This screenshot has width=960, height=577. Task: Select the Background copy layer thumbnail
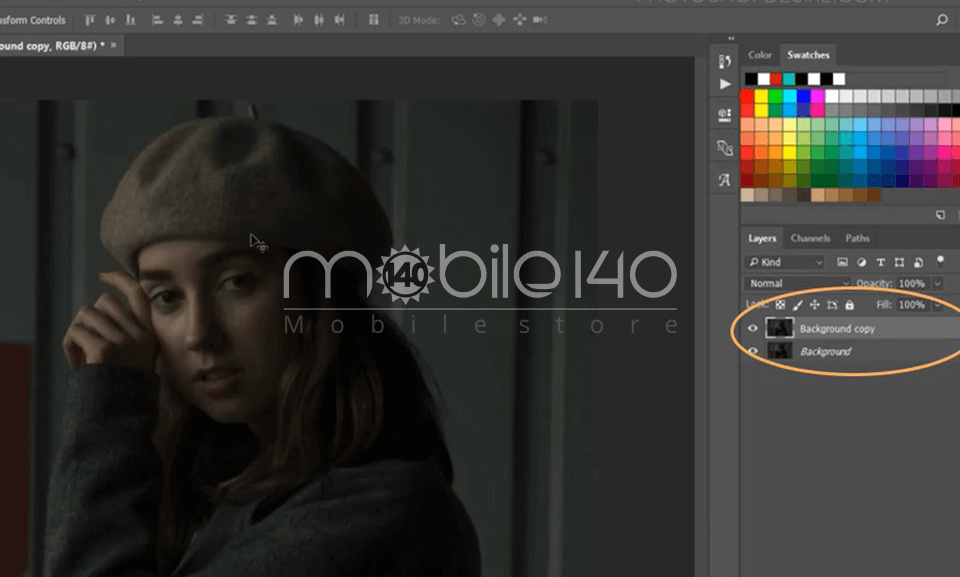779,328
